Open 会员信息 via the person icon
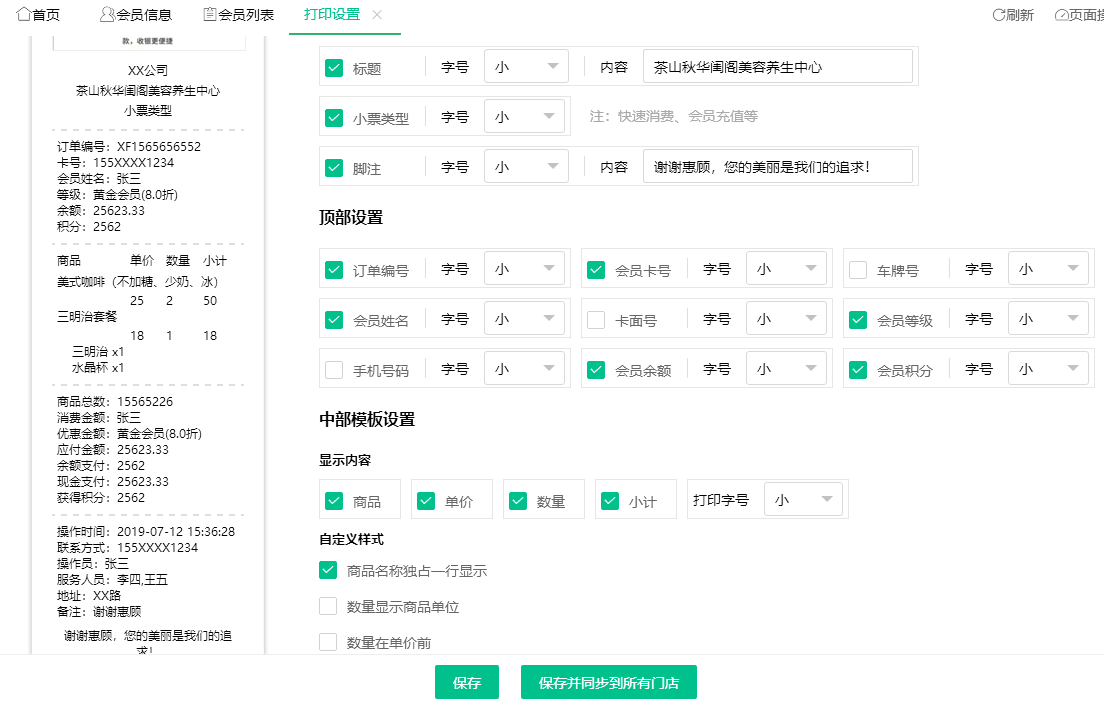This screenshot has width=1104, height=704. (103, 14)
